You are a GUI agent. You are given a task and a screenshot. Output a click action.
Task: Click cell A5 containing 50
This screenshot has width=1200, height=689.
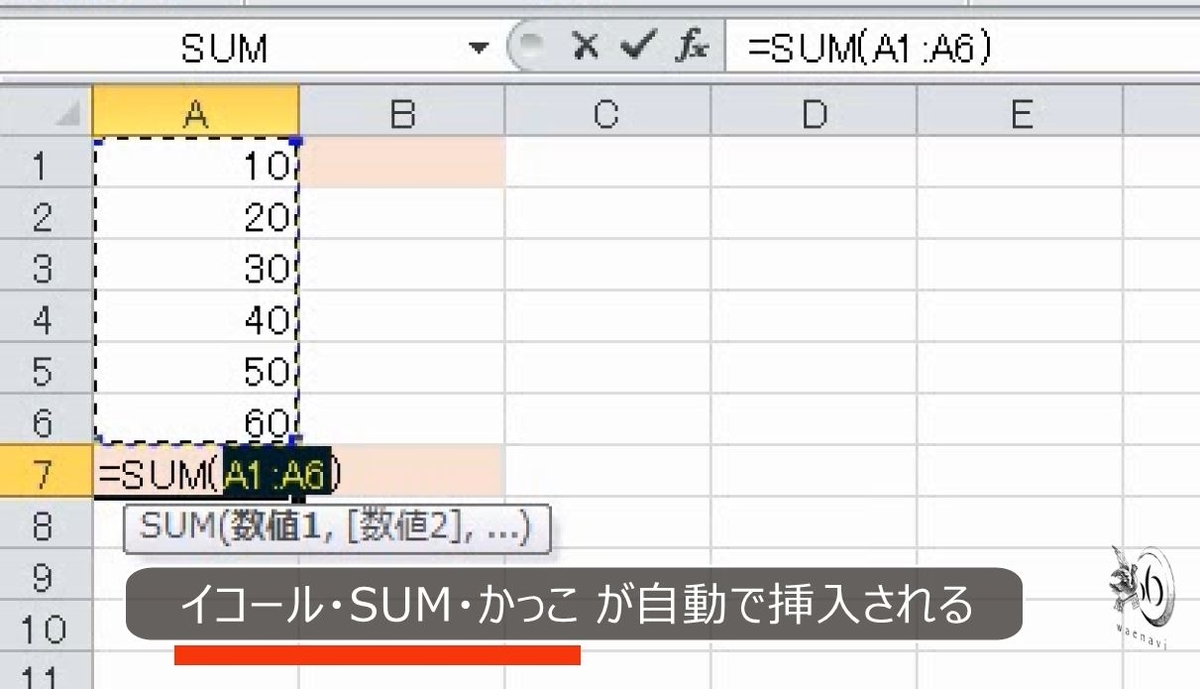coord(196,369)
